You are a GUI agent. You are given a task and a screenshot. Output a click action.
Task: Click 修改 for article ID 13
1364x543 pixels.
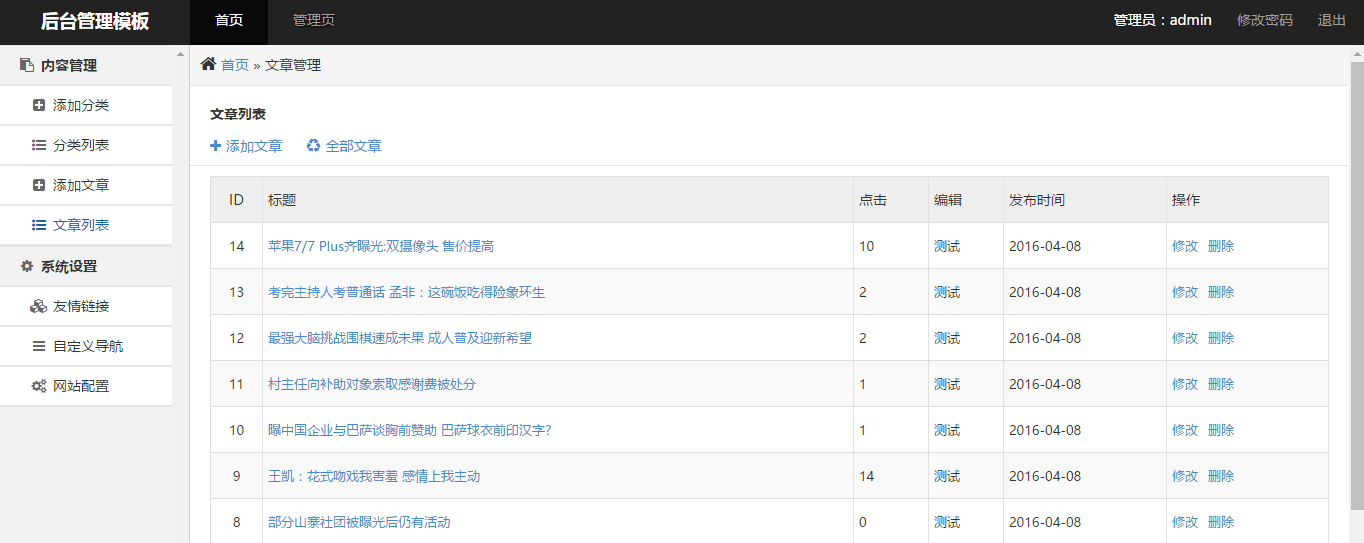(x=1185, y=292)
